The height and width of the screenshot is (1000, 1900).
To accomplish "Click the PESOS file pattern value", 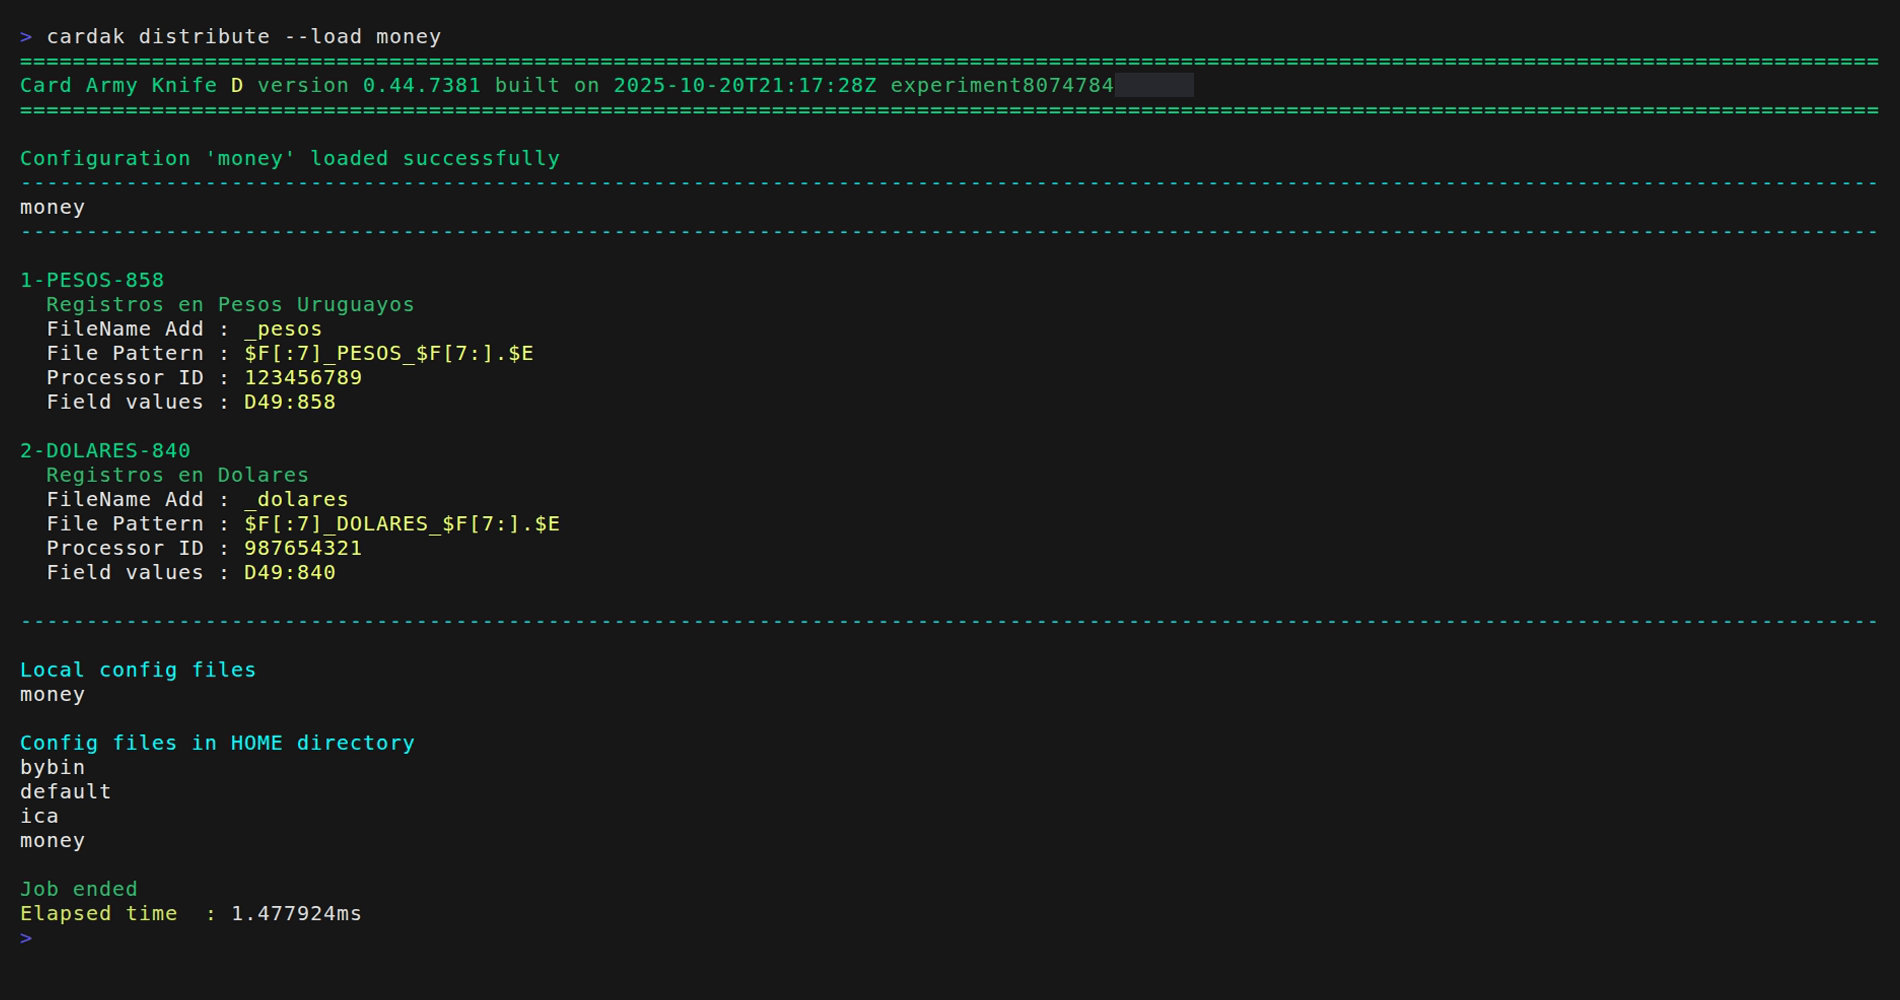I will point(388,354).
